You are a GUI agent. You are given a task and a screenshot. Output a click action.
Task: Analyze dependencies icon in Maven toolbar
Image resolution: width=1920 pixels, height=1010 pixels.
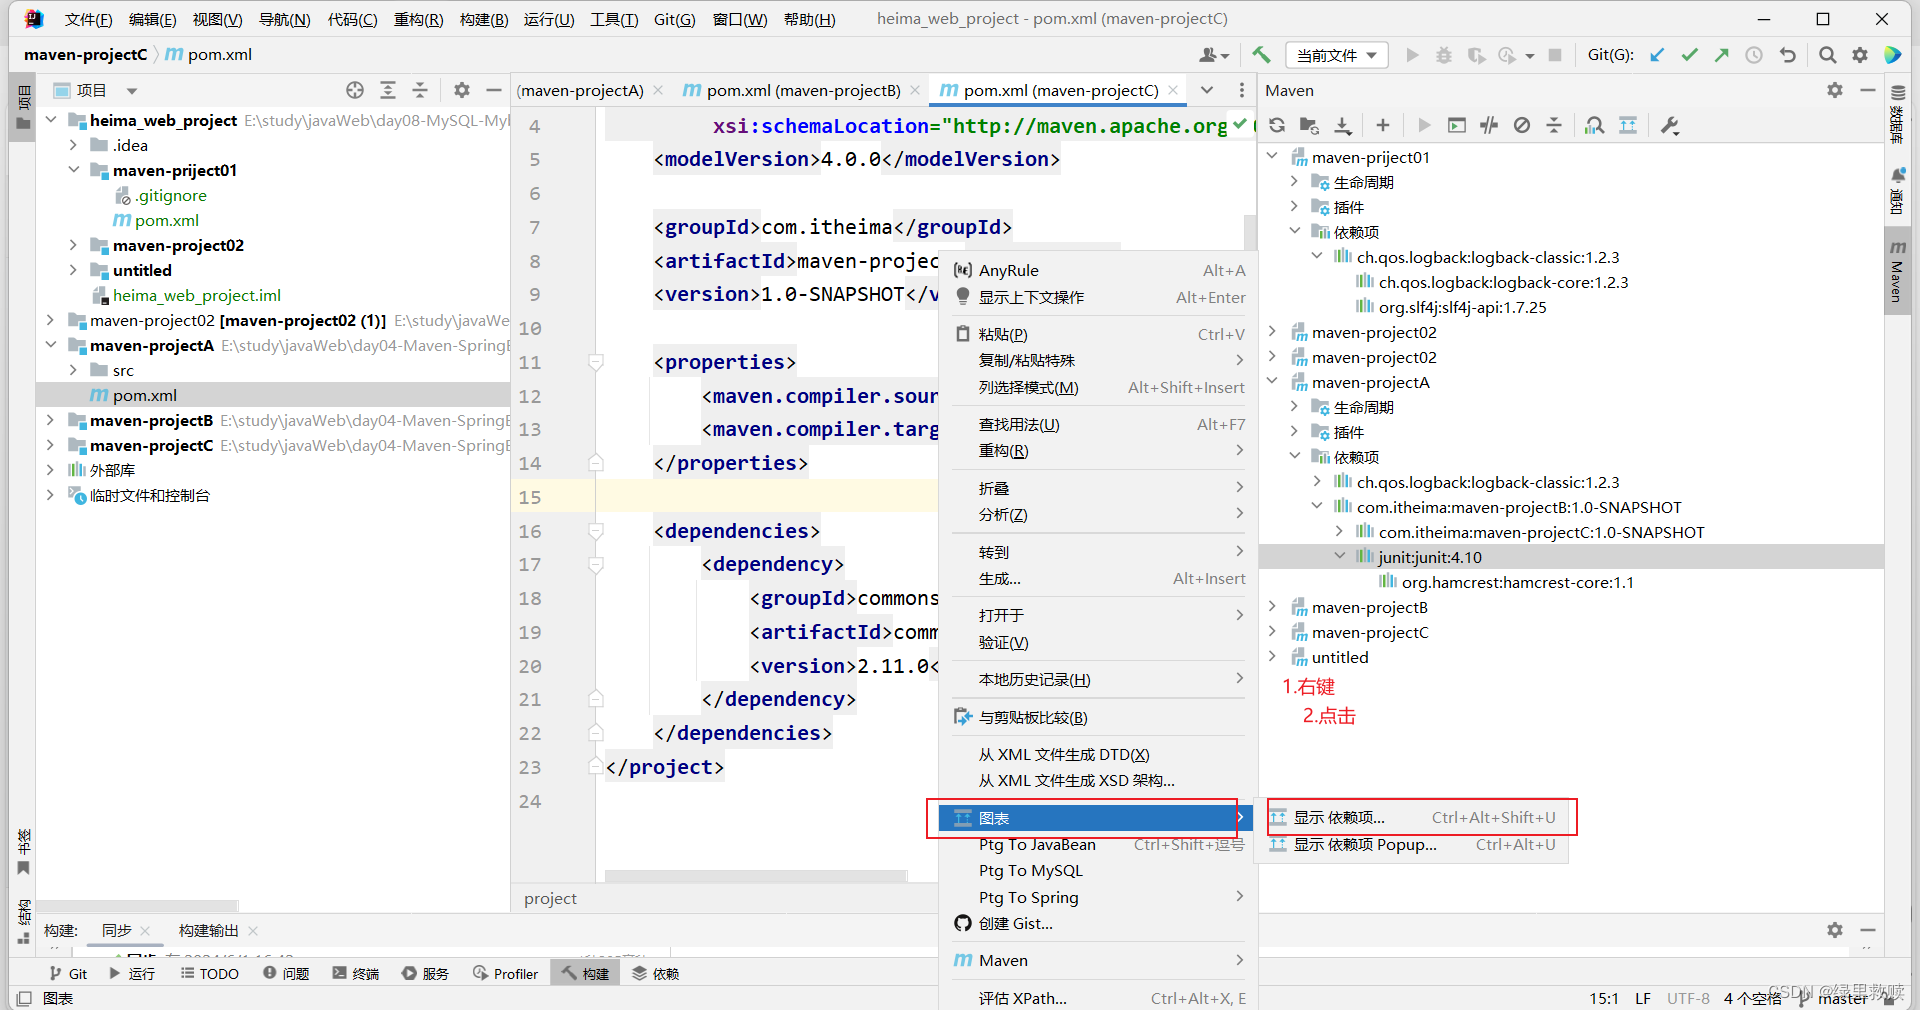[1595, 125]
